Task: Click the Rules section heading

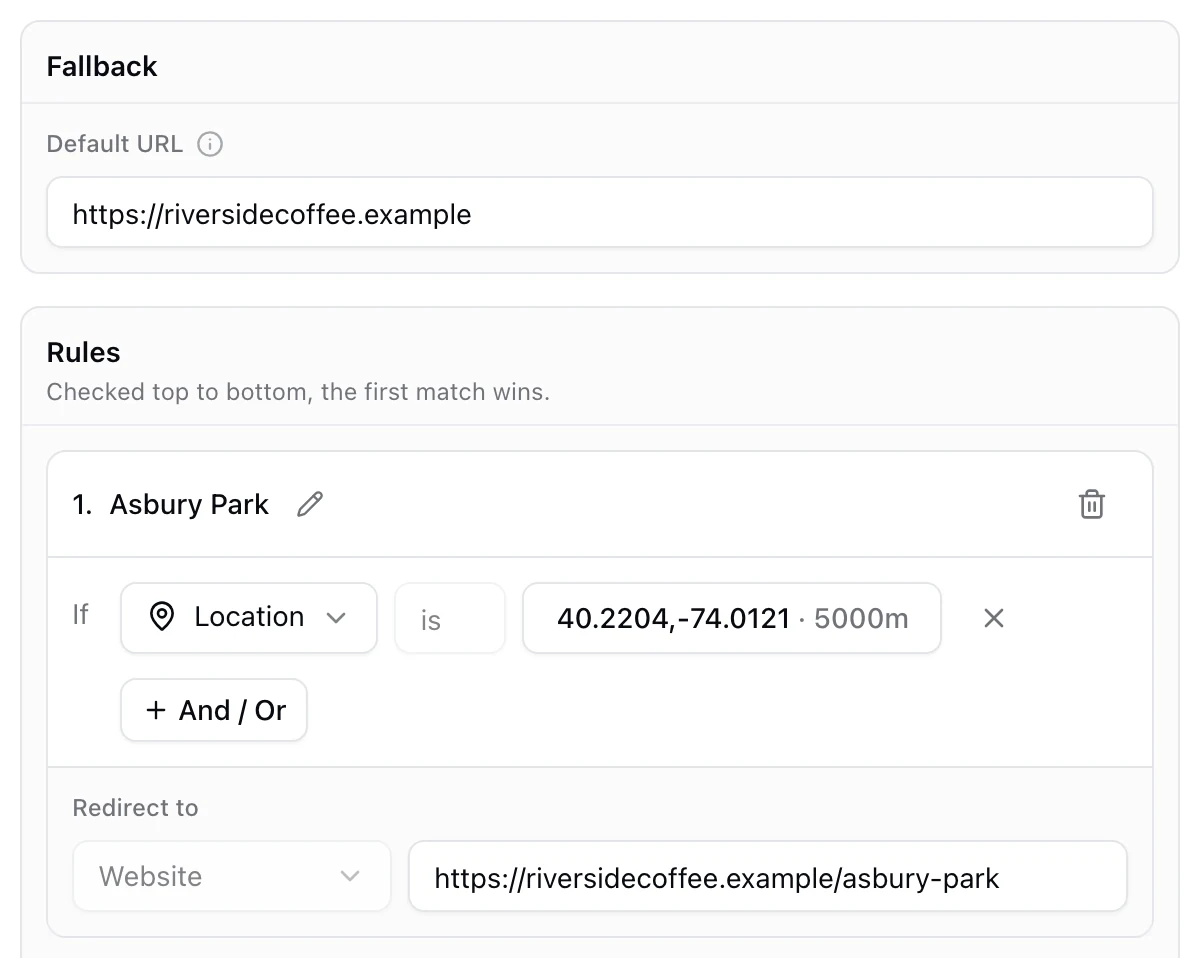Action: [84, 352]
